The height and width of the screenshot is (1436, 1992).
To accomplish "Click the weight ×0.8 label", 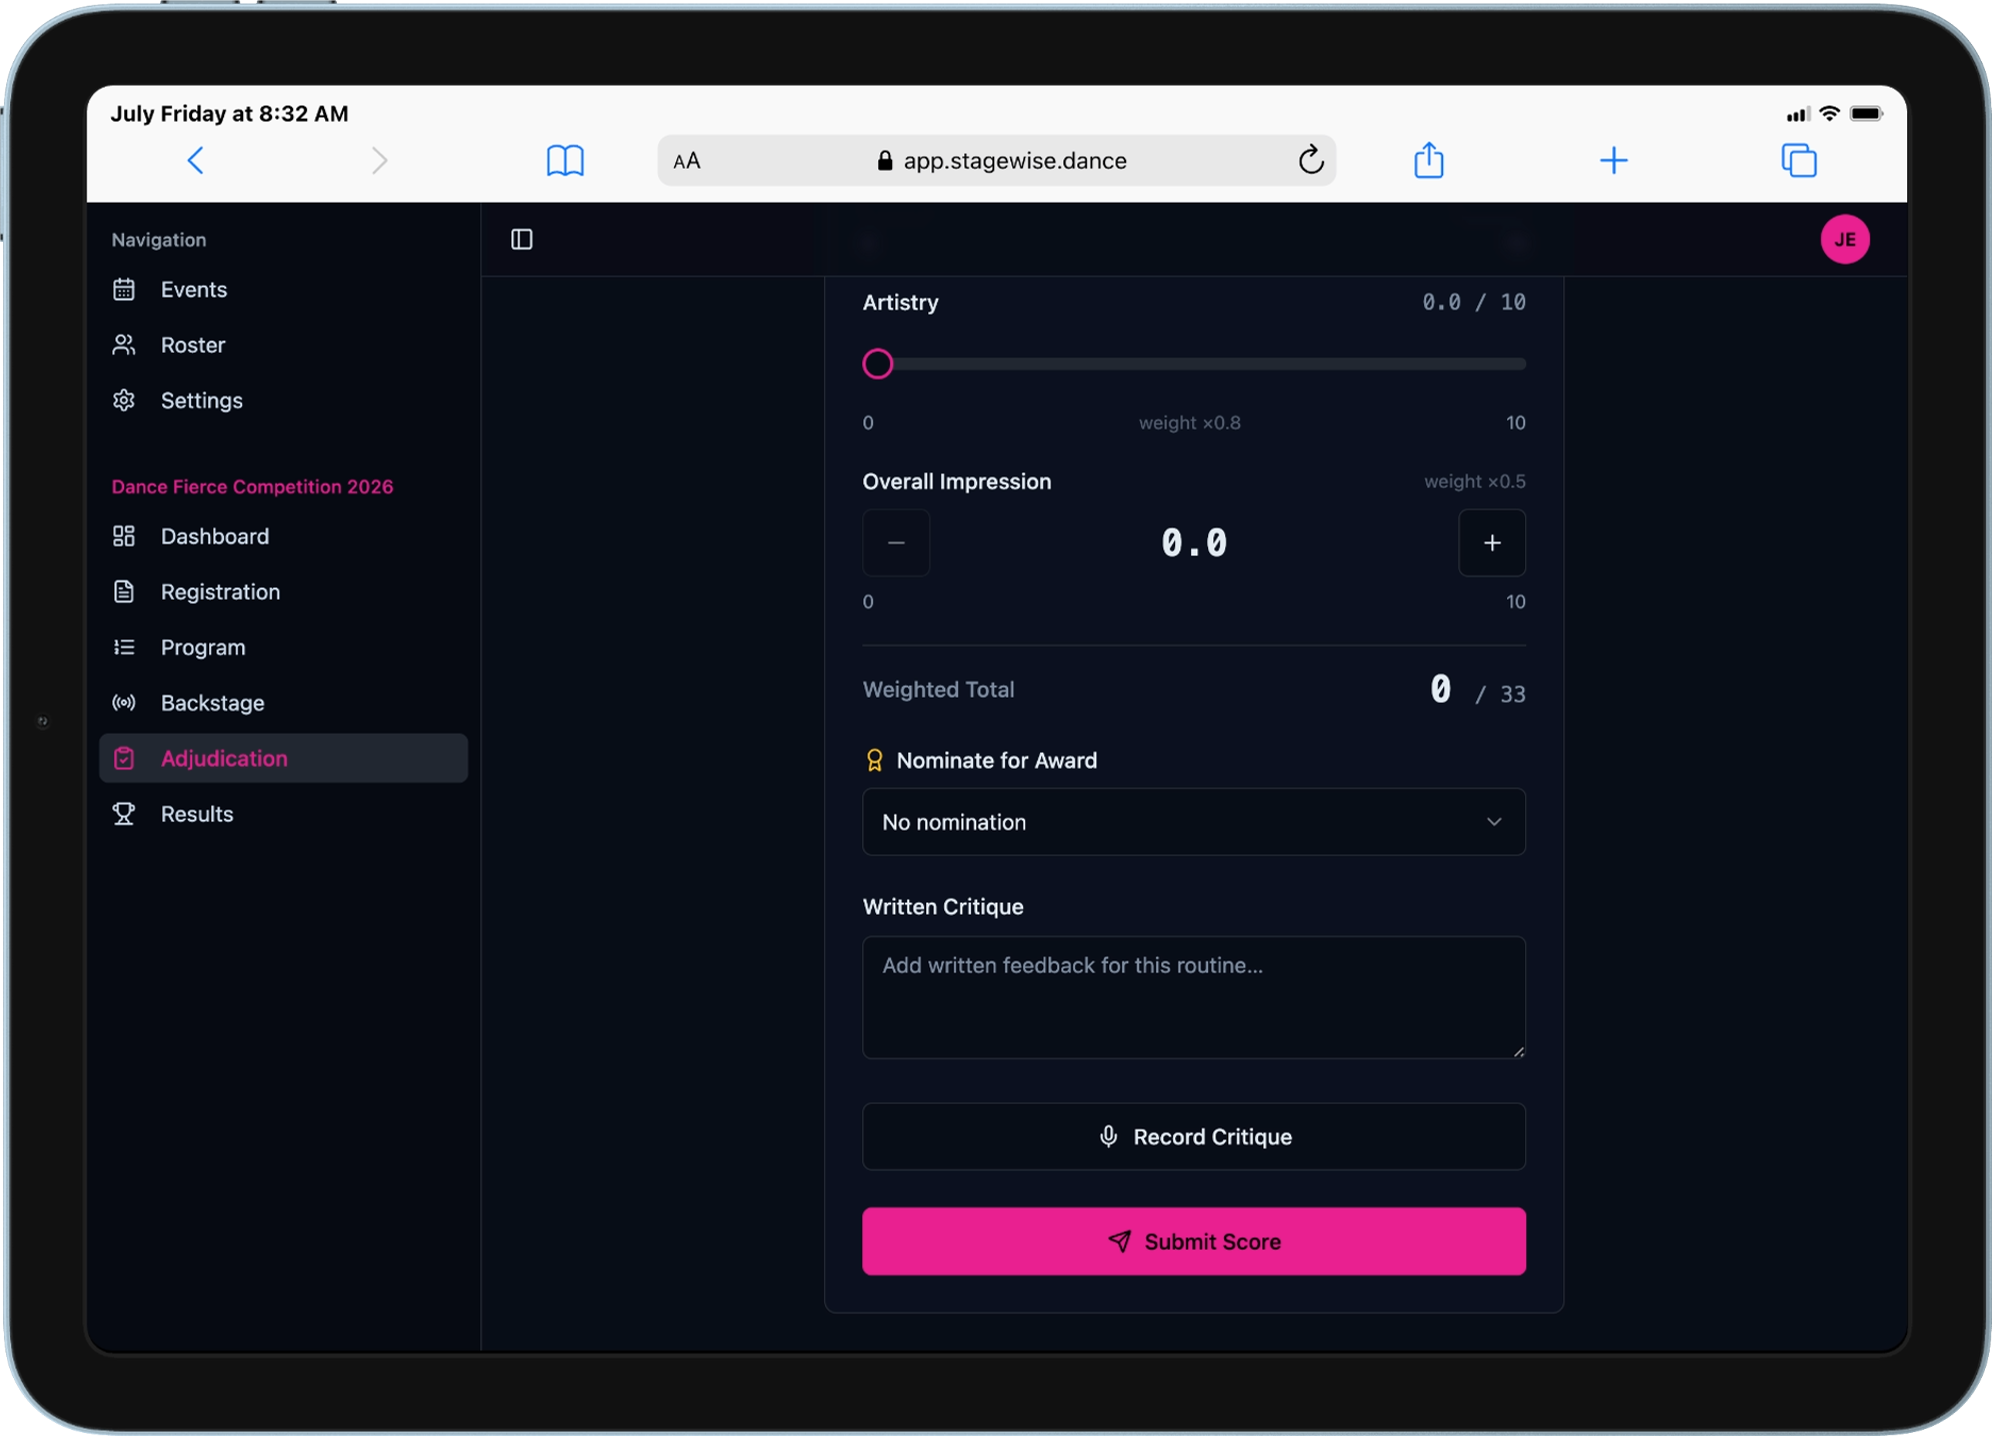I will [x=1189, y=423].
